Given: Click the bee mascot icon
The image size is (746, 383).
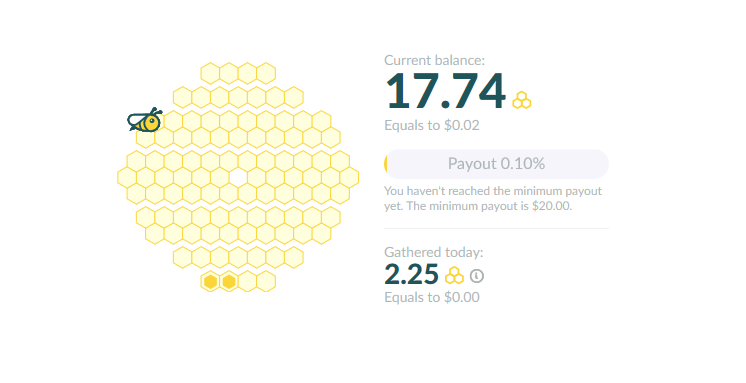Looking at the screenshot, I should [x=145, y=120].
